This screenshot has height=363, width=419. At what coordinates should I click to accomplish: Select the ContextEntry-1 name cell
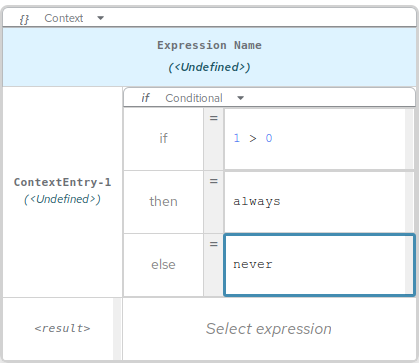click(x=63, y=192)
